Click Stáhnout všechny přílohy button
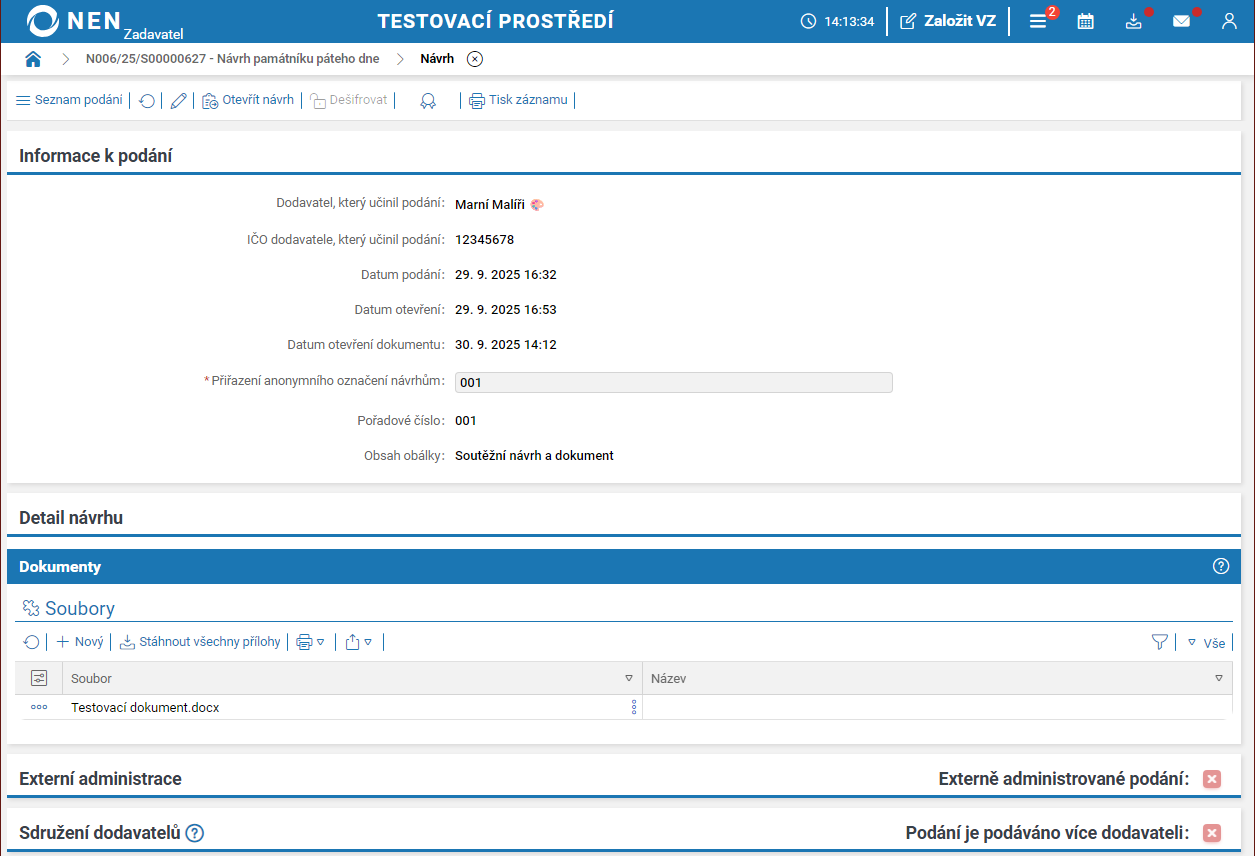The height and width of the screenshot is (856, 1255). (x=200, y=642)
